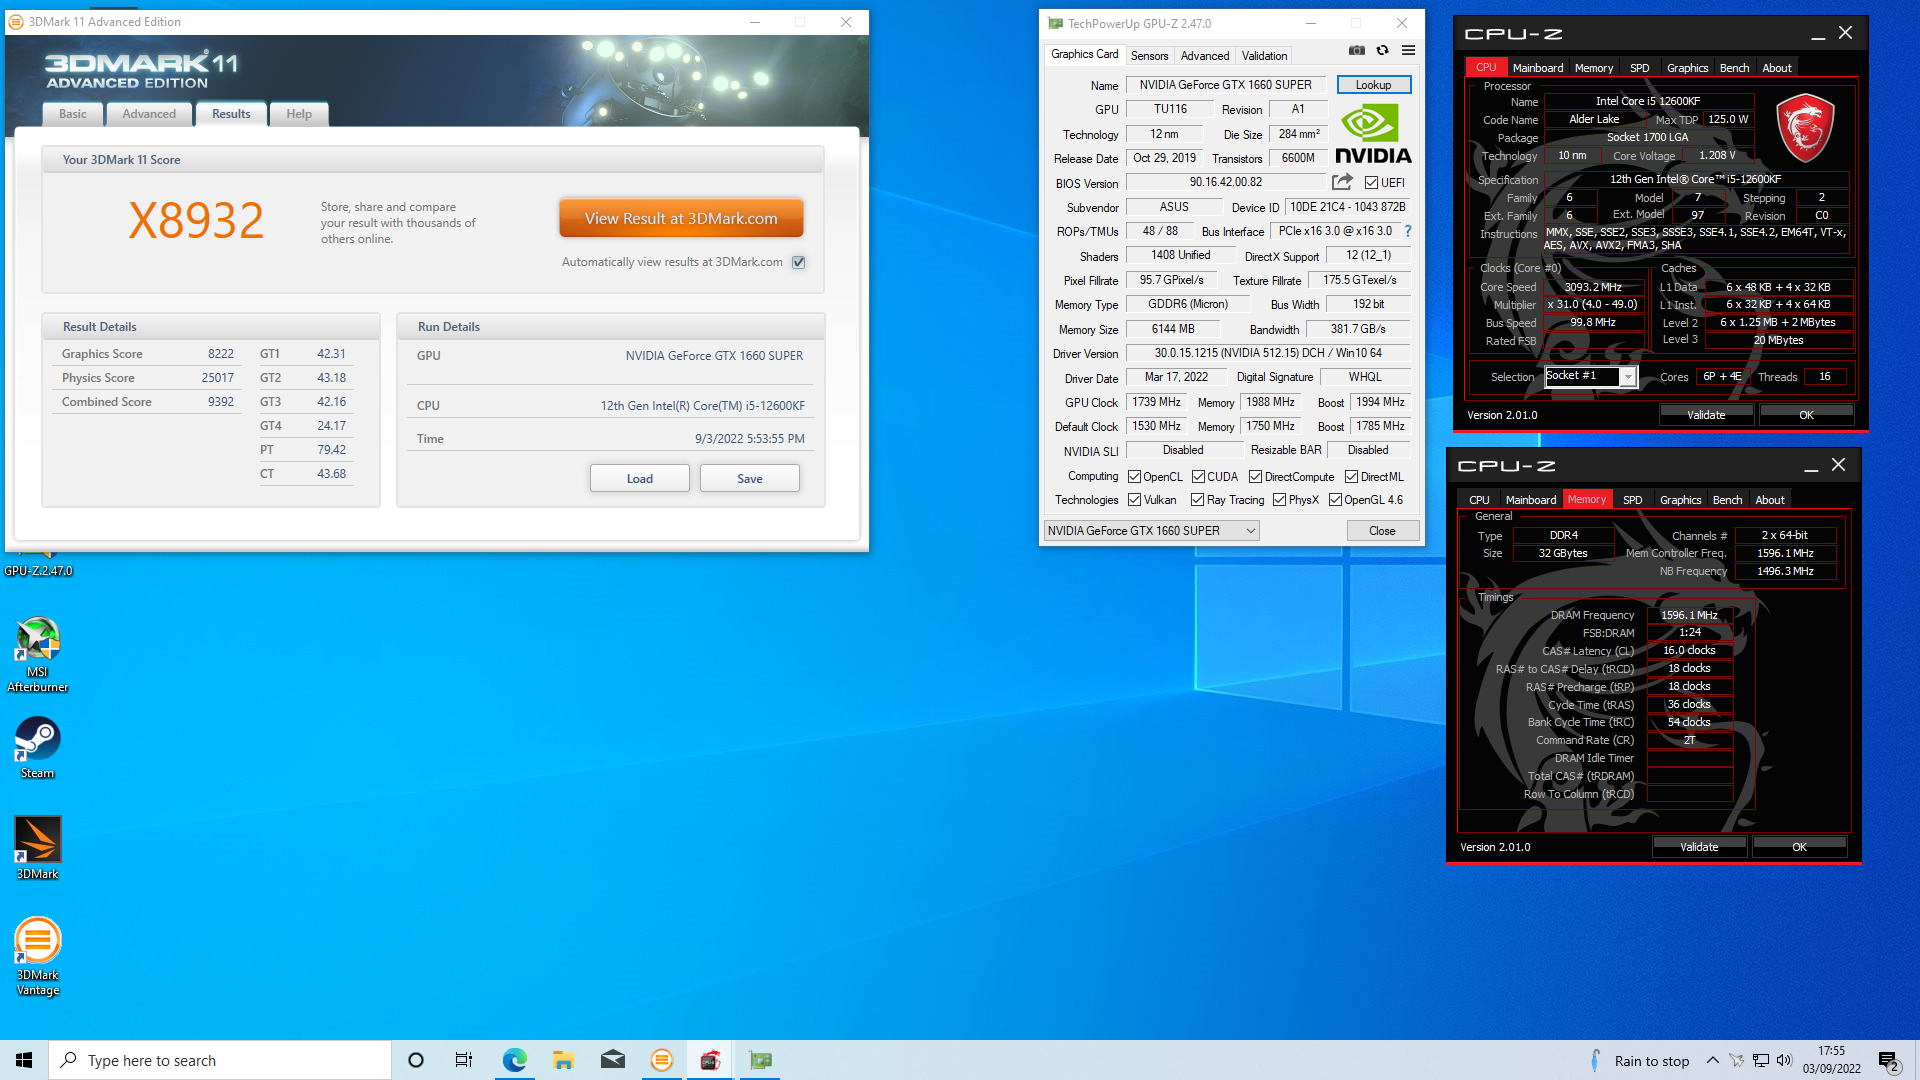
Task: Click Validate in top CPU-Z window
Action: pos(1706,415)
